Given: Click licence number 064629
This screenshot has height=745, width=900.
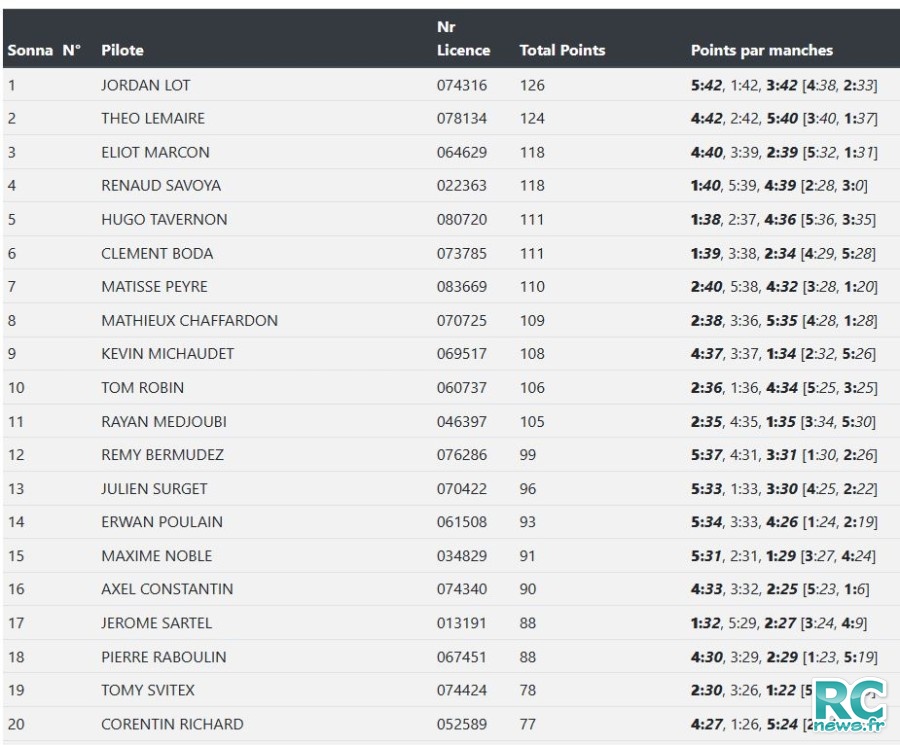Looking at the screenshot, I should coord(462,152).
